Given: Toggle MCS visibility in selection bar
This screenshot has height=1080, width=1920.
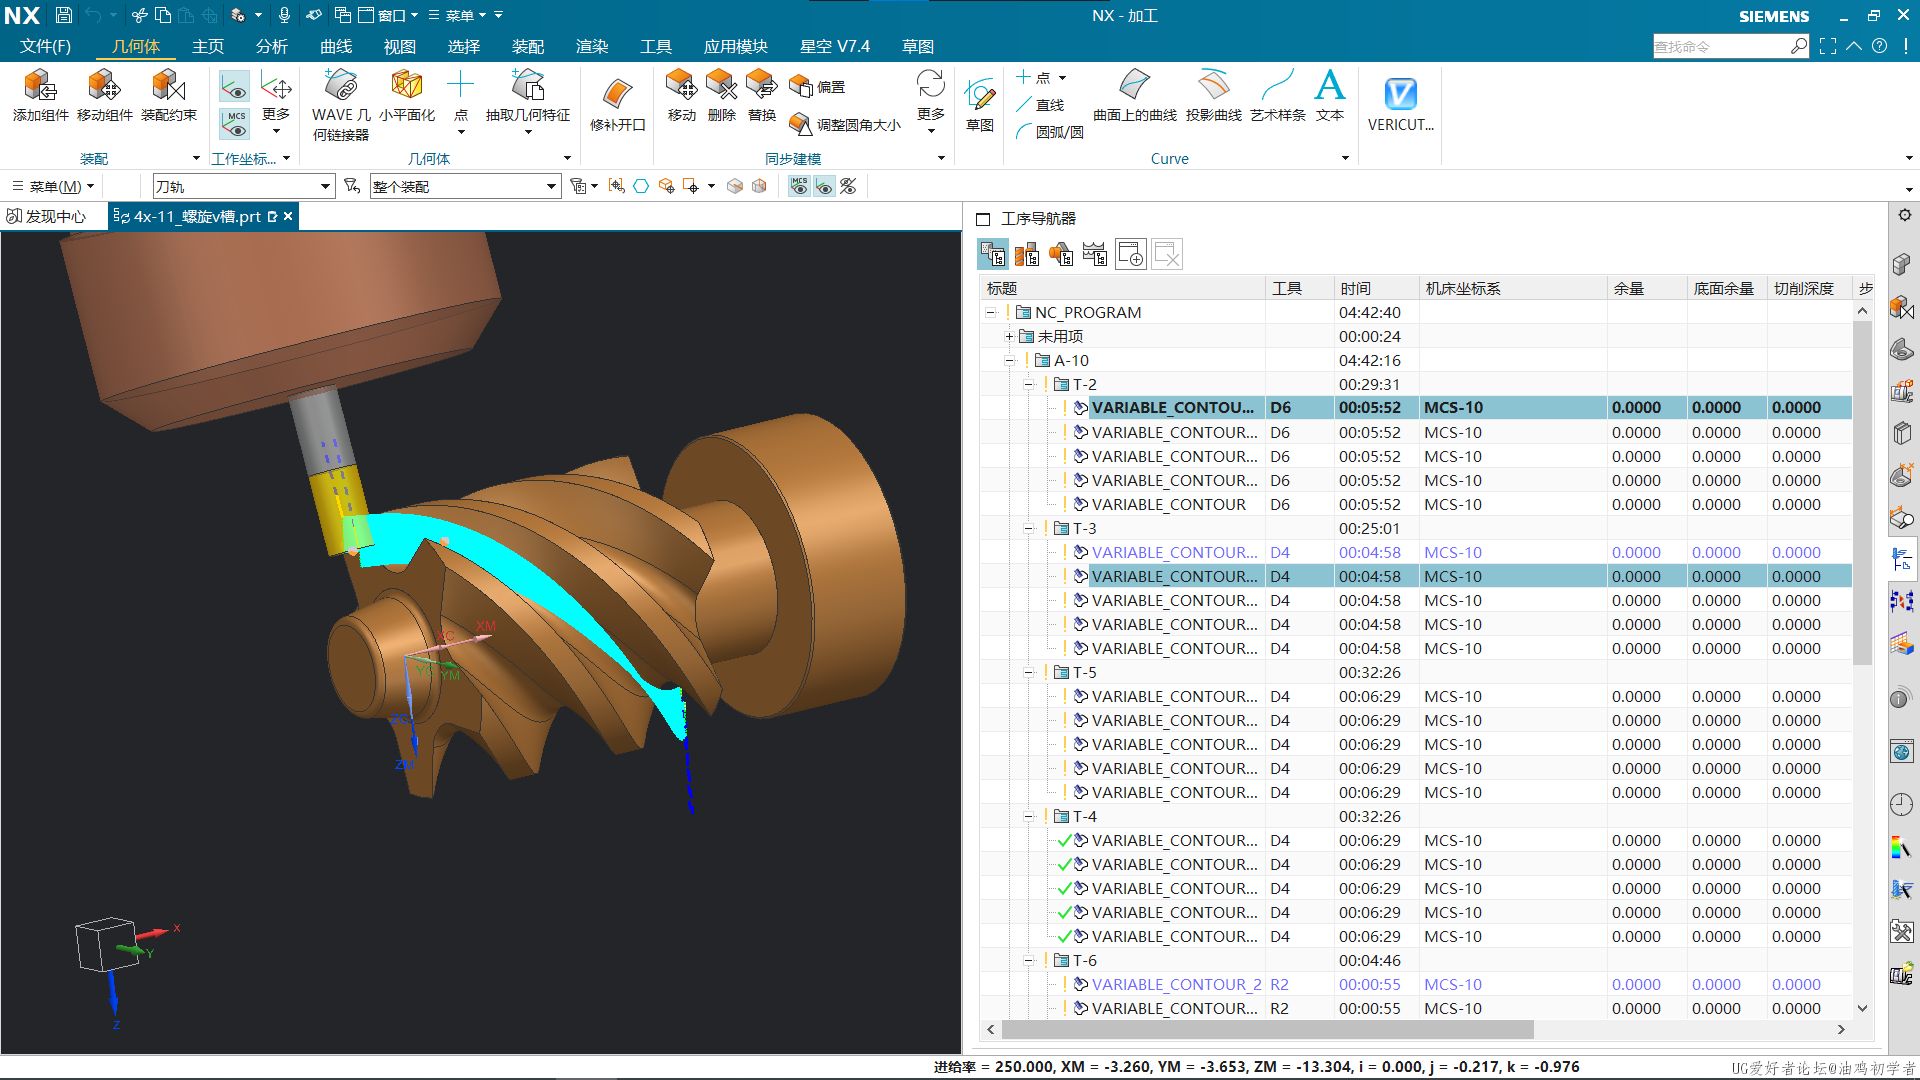Looking at the screenshot, I should 799,186.
